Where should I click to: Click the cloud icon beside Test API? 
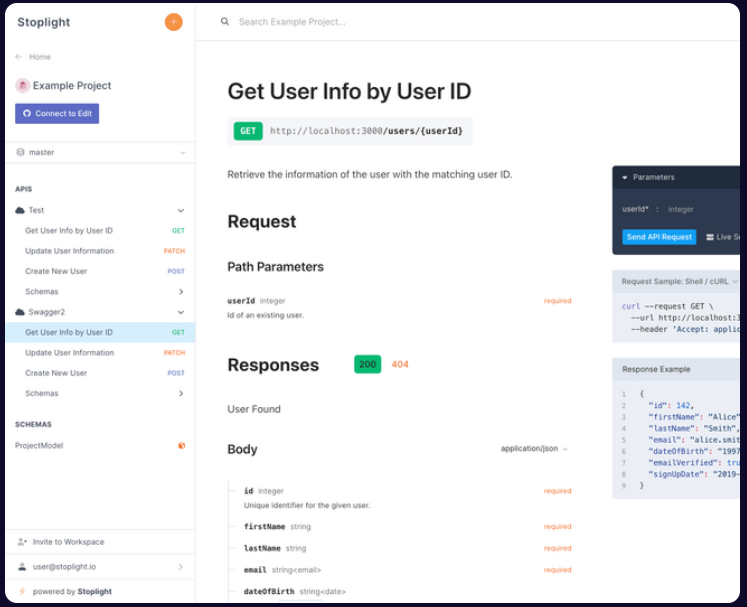20,210
